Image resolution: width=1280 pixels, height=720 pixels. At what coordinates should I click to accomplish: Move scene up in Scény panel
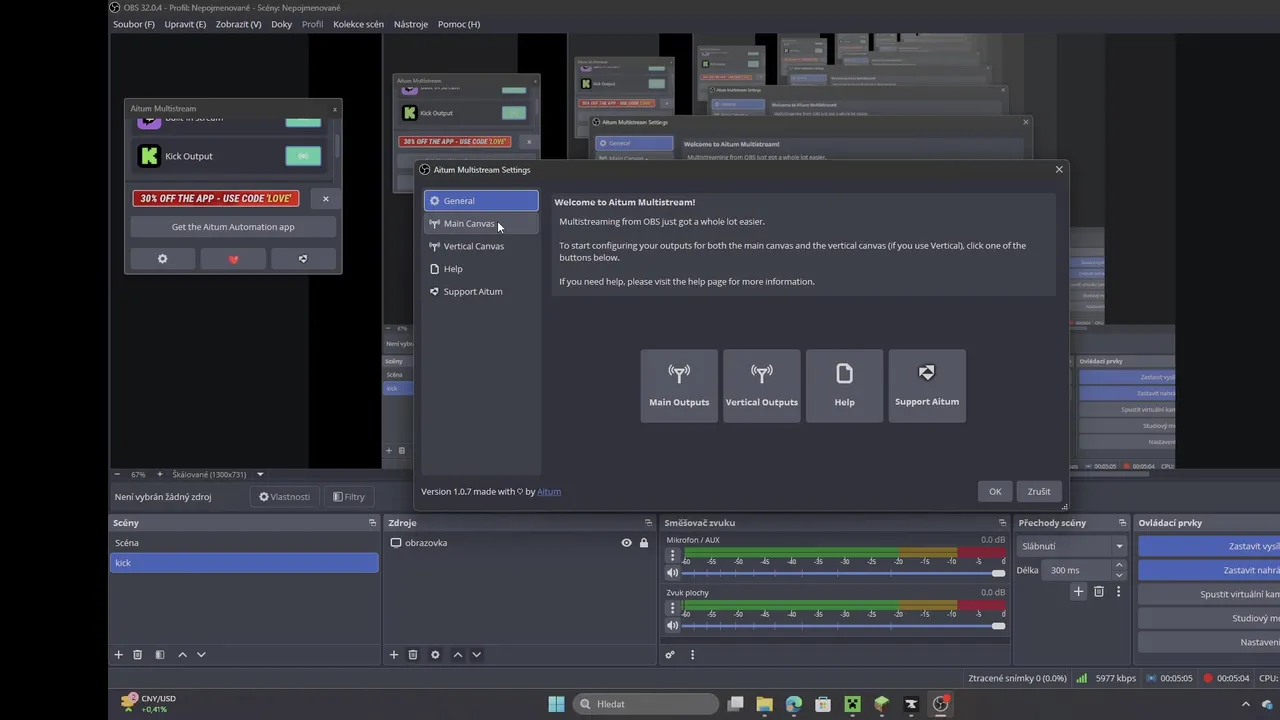click(x=182, y=655)
